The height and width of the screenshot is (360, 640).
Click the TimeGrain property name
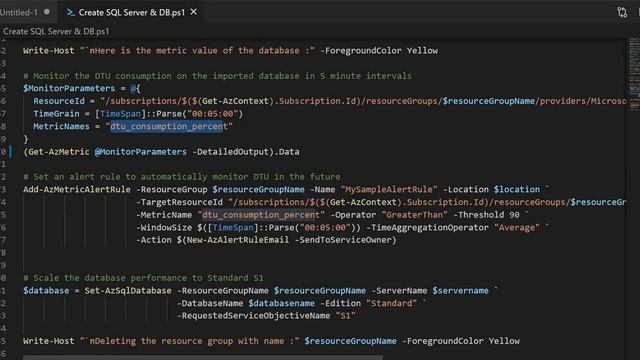pos(56,113)
